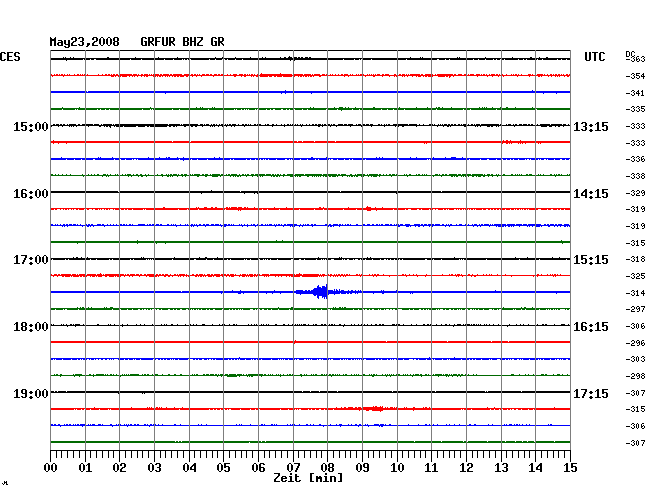Select the DC offset value -338
The height and width of the screenshot is (494, 650).
(635, 176)
